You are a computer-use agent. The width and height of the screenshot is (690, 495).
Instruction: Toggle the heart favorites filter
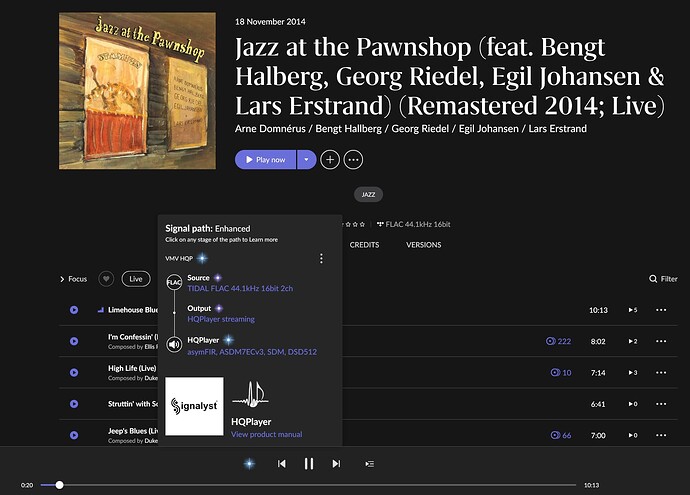(106, 279)
